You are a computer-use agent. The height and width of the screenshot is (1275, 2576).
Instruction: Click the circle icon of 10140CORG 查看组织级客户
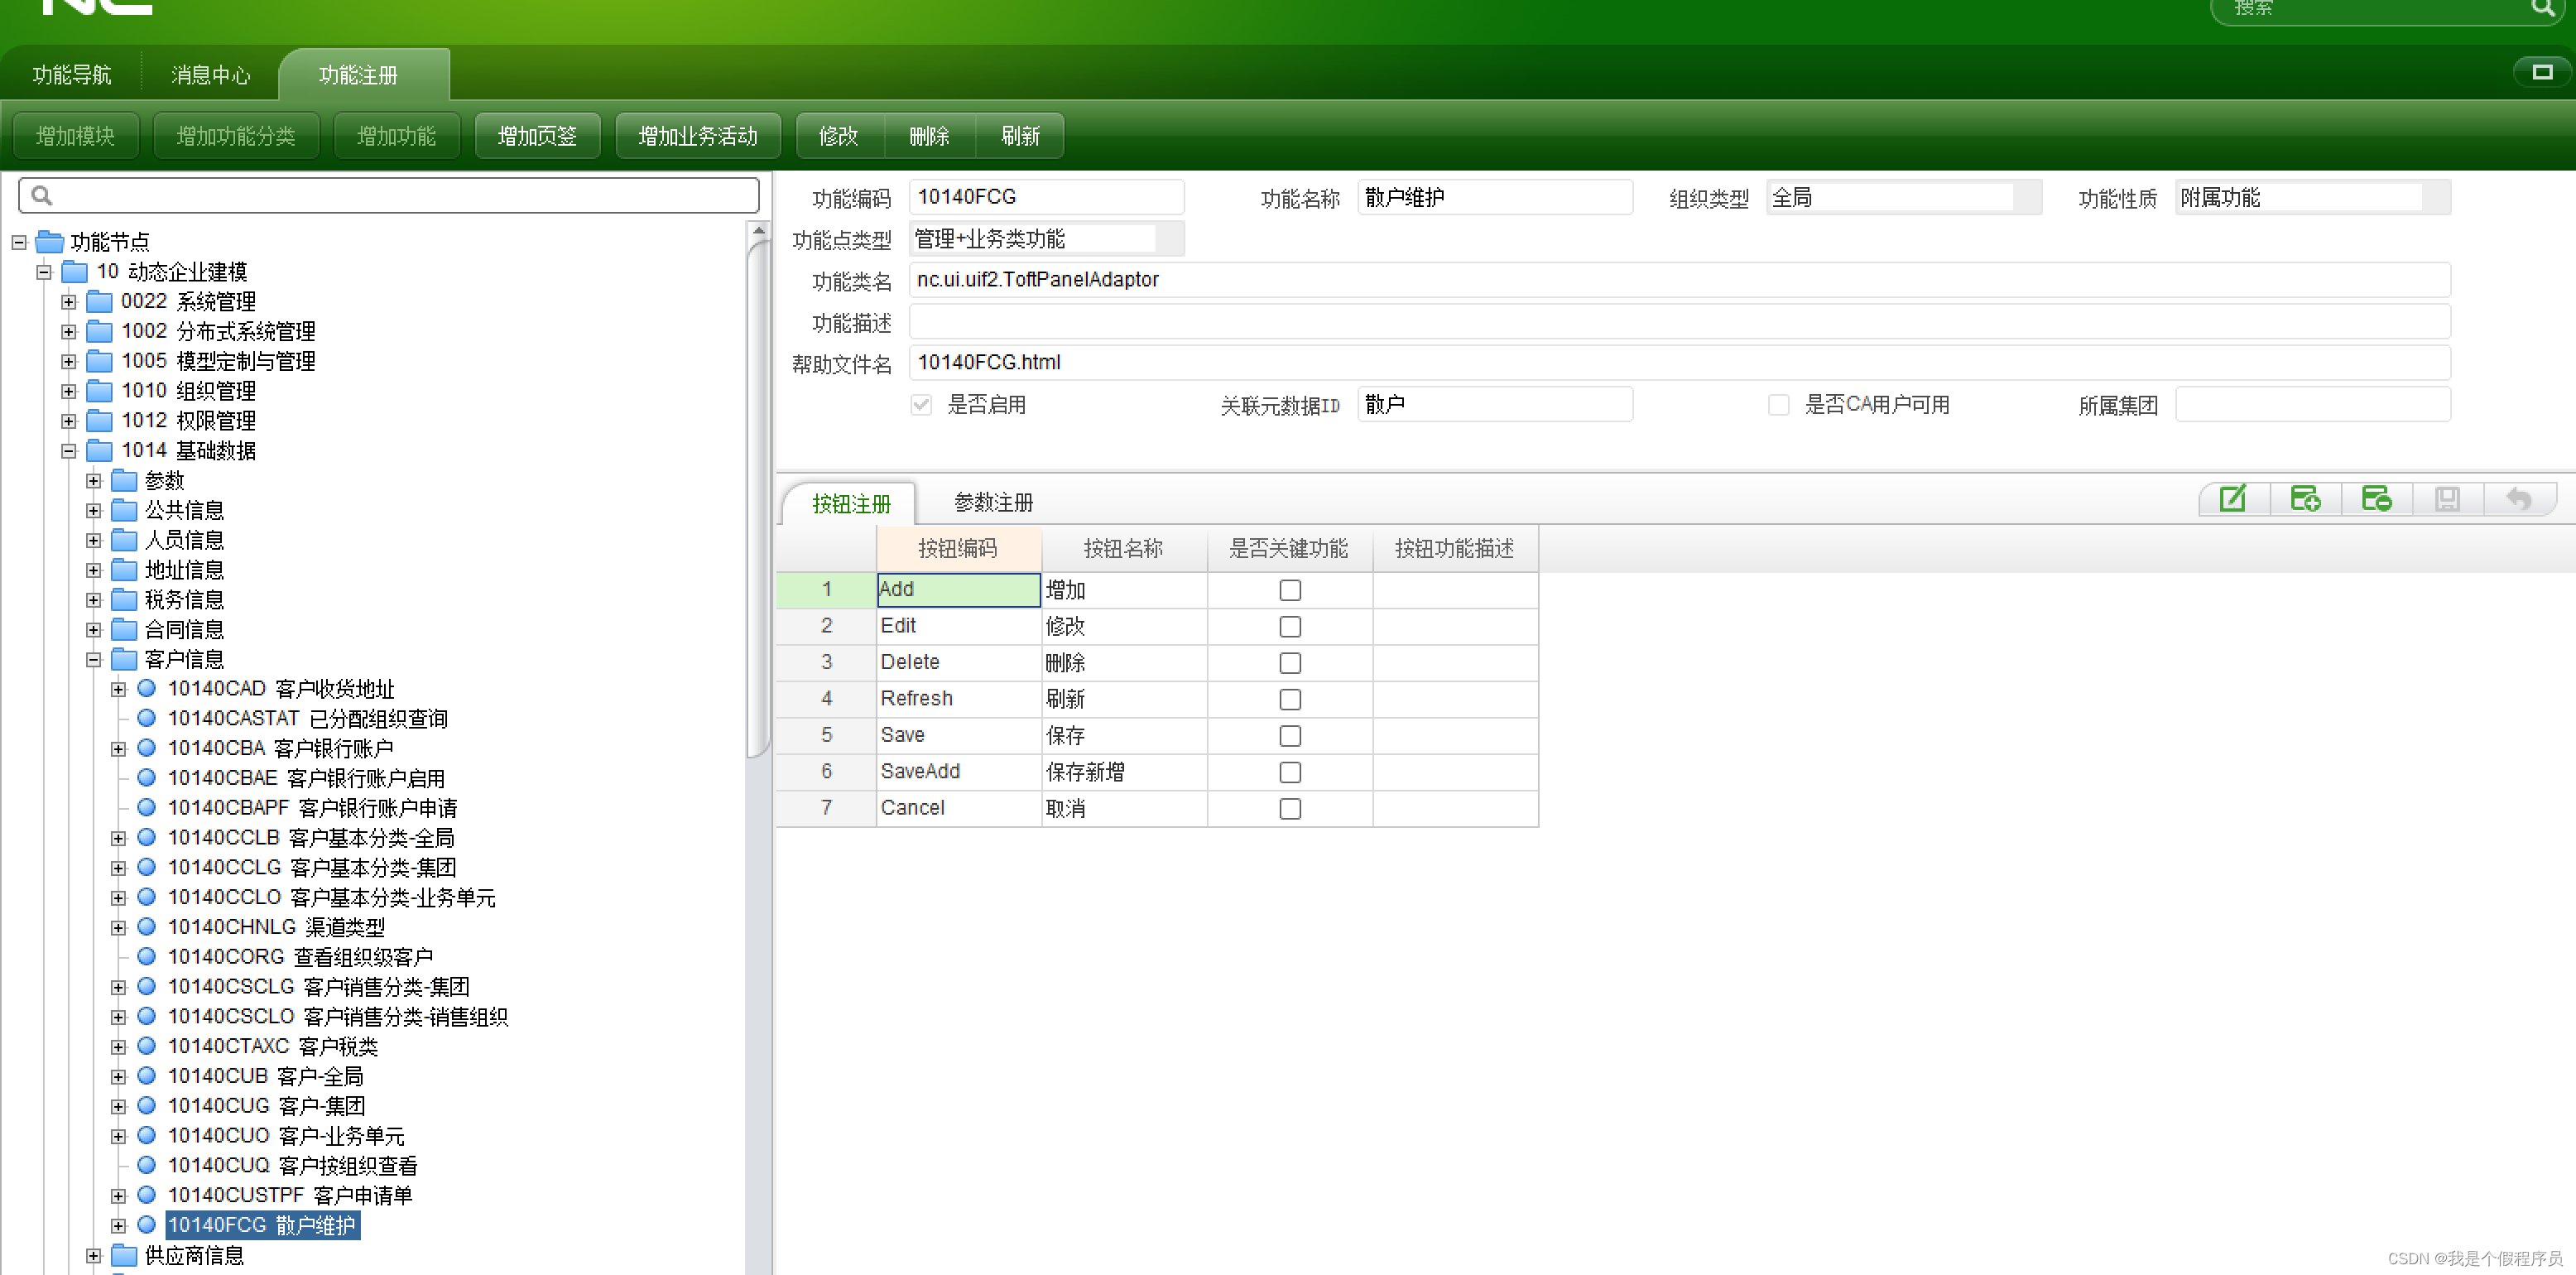pos(146,956)
